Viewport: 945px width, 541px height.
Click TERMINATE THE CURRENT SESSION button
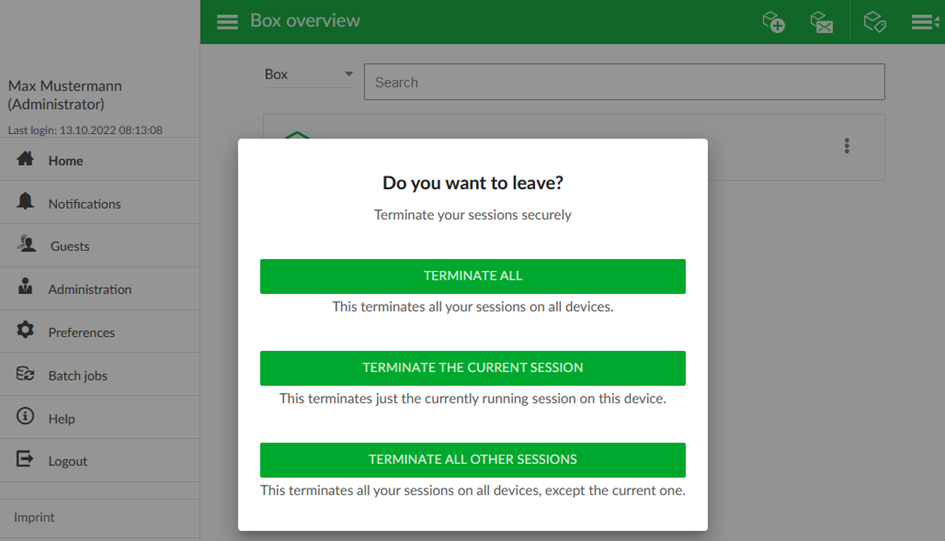(x=472, y=368)
